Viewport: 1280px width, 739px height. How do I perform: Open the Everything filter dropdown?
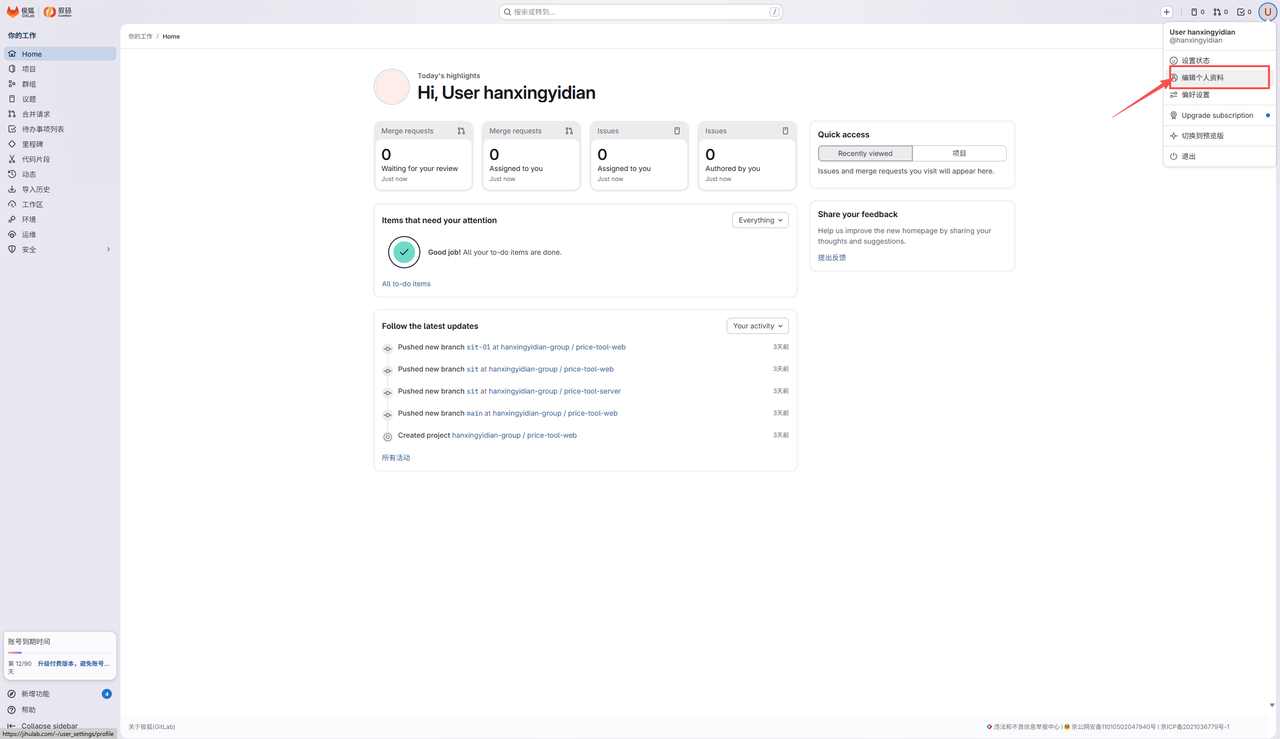point(760,220)
